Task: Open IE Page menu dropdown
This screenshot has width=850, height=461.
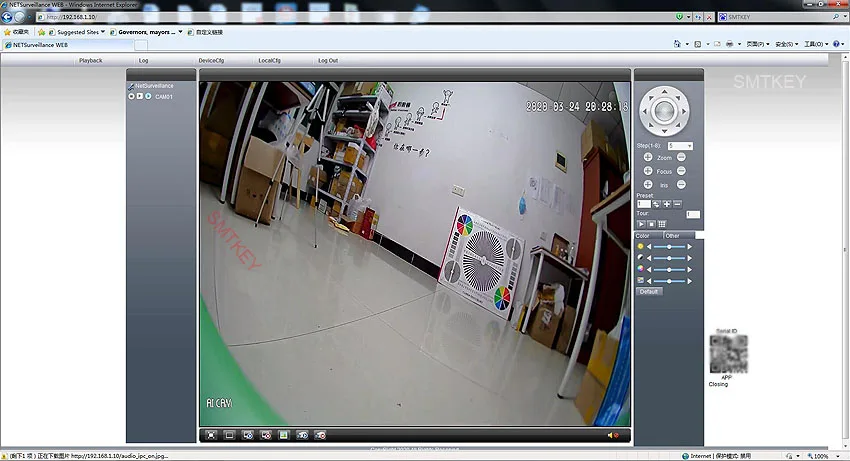Action: click(x=758, y=44)
